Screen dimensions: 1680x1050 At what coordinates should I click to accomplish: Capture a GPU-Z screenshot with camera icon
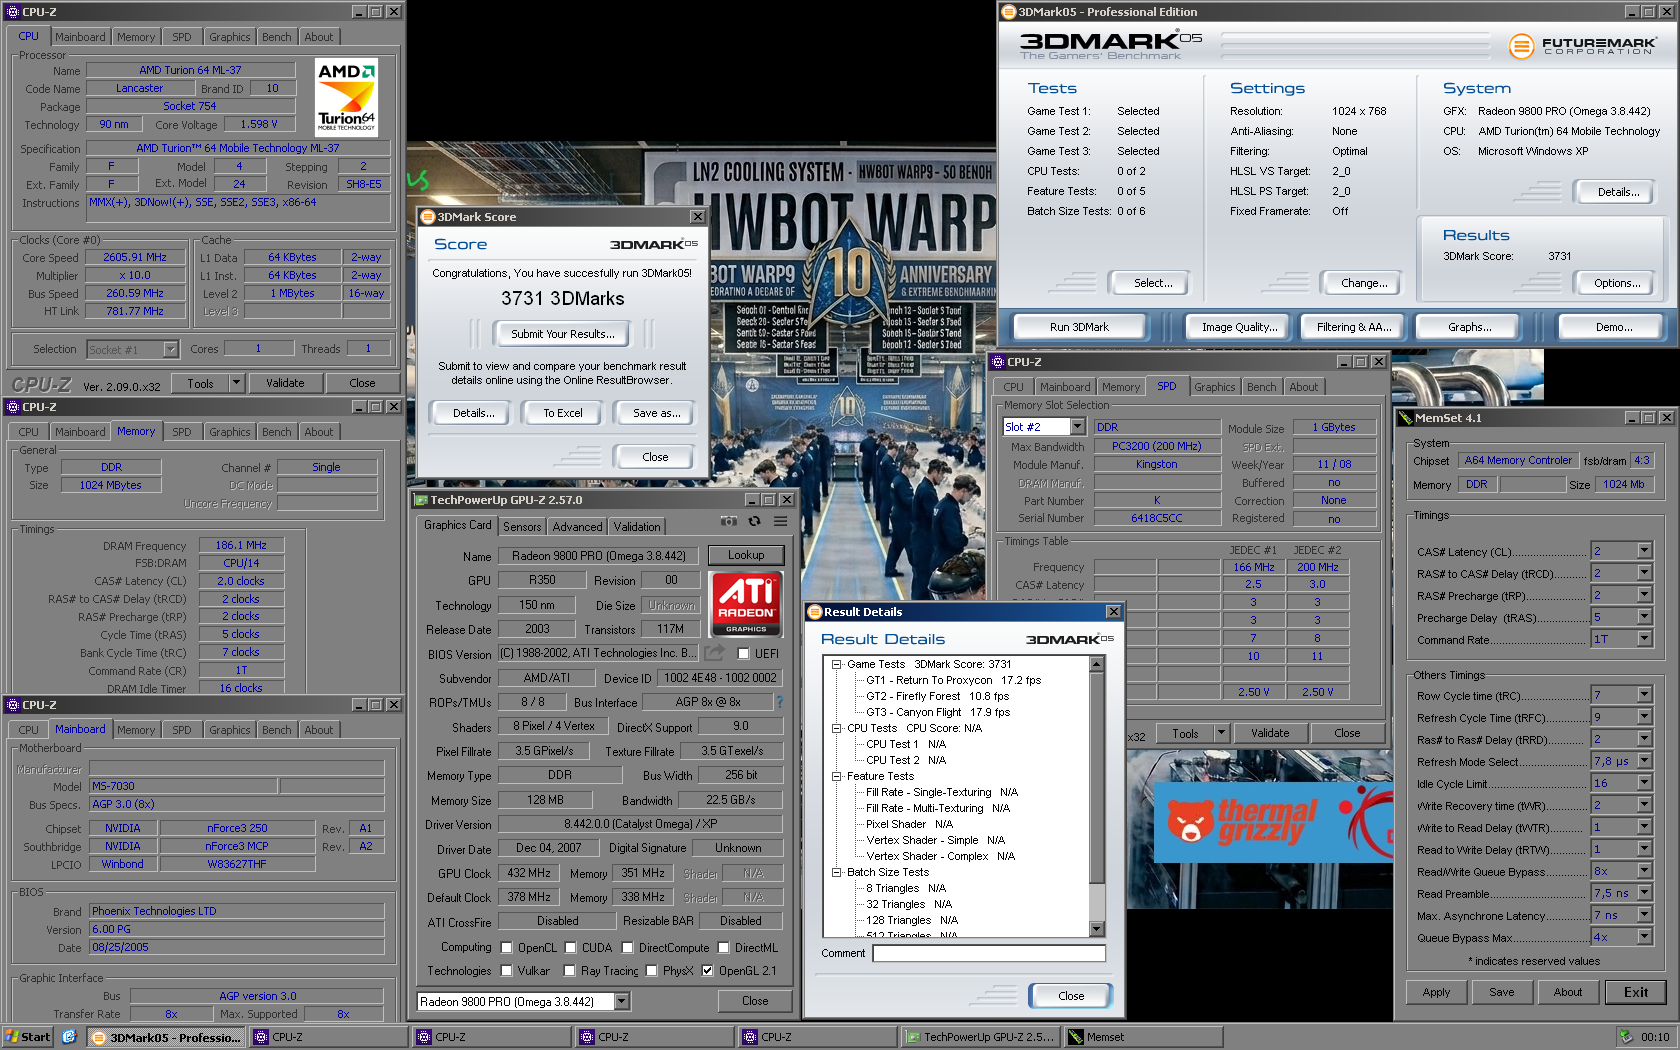(729, 521)
